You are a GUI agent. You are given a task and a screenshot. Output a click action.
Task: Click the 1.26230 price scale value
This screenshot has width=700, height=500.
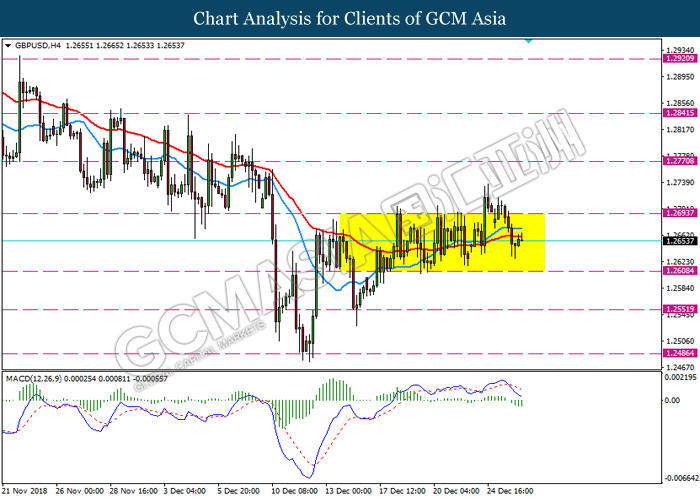tap(680, 262)
